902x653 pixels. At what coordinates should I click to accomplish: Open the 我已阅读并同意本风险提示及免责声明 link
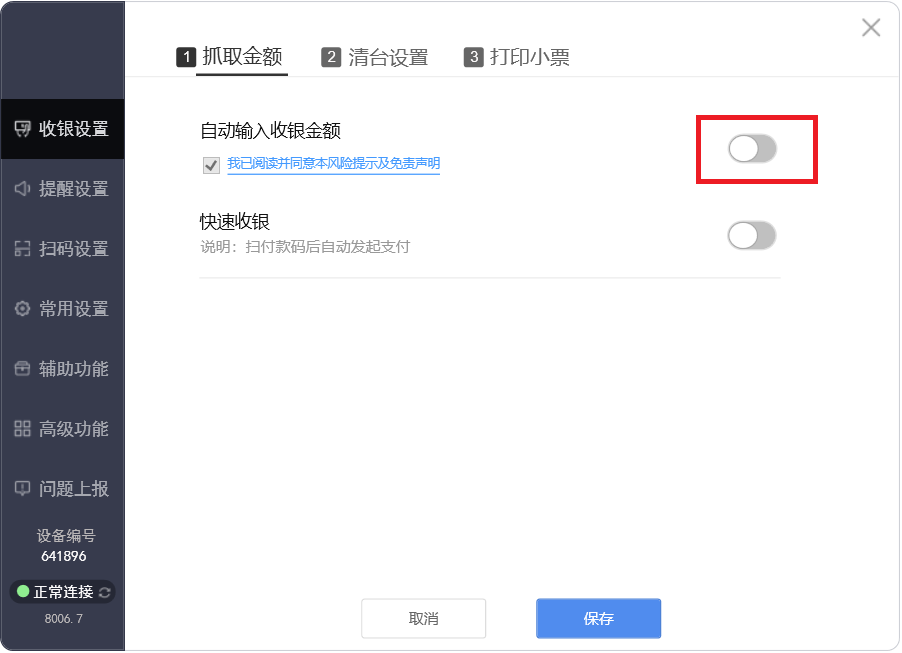[x=334, y=164]
